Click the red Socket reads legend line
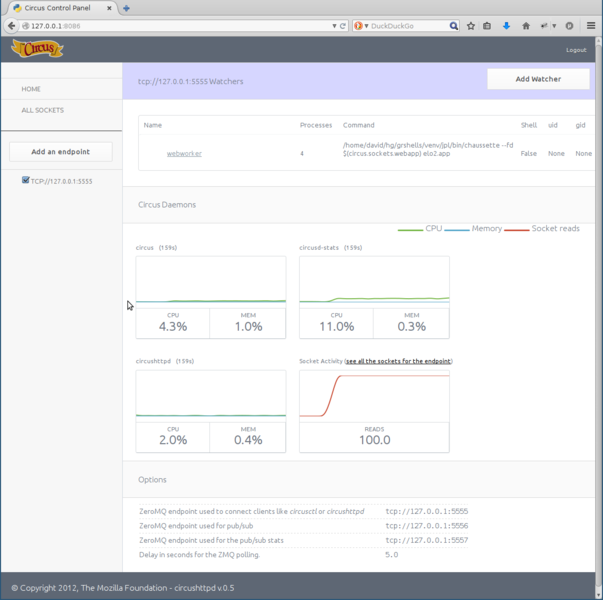Image resolution: width=603 pixels, height=600 pixels. pos(516,230)
